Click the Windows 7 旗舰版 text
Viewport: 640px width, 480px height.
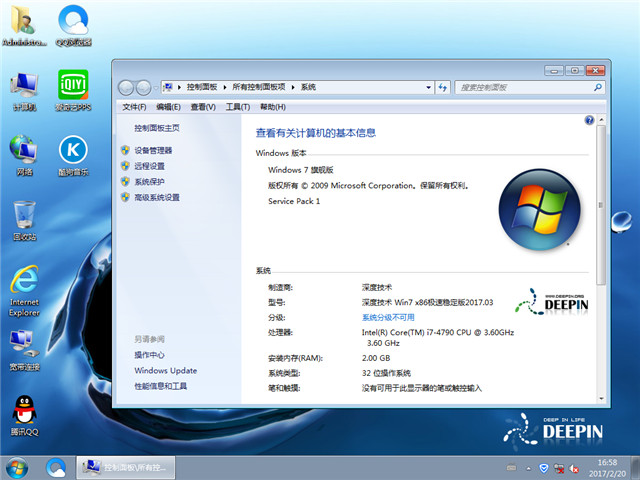301,170
